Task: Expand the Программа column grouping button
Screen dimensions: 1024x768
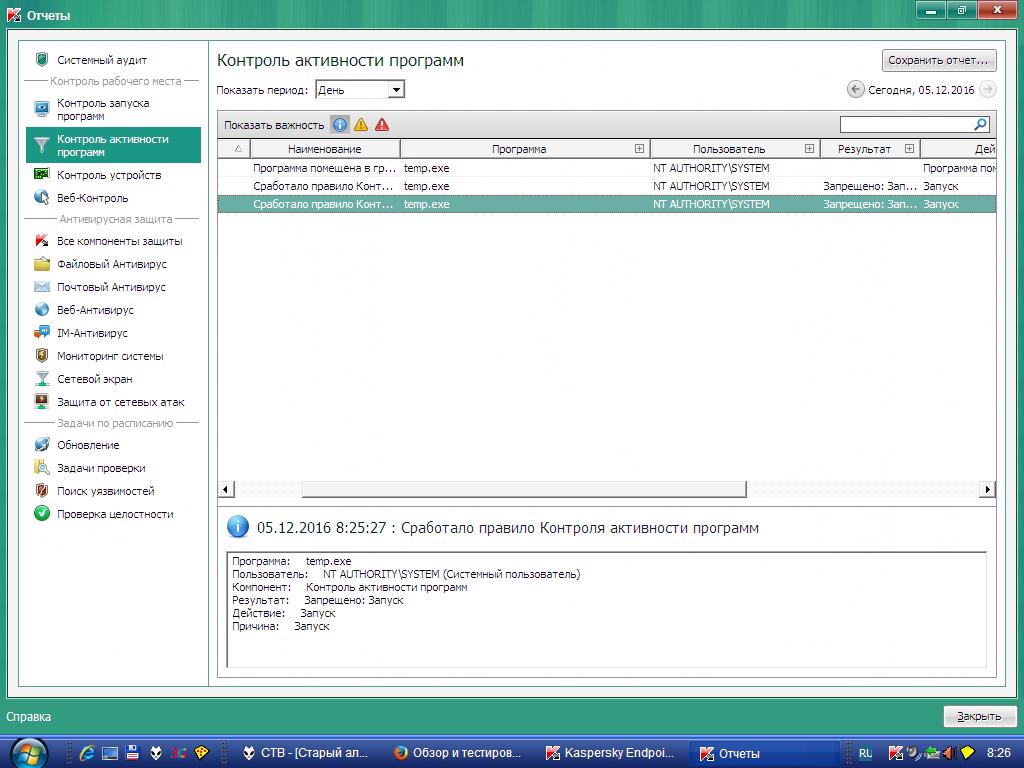Action: 639,149
